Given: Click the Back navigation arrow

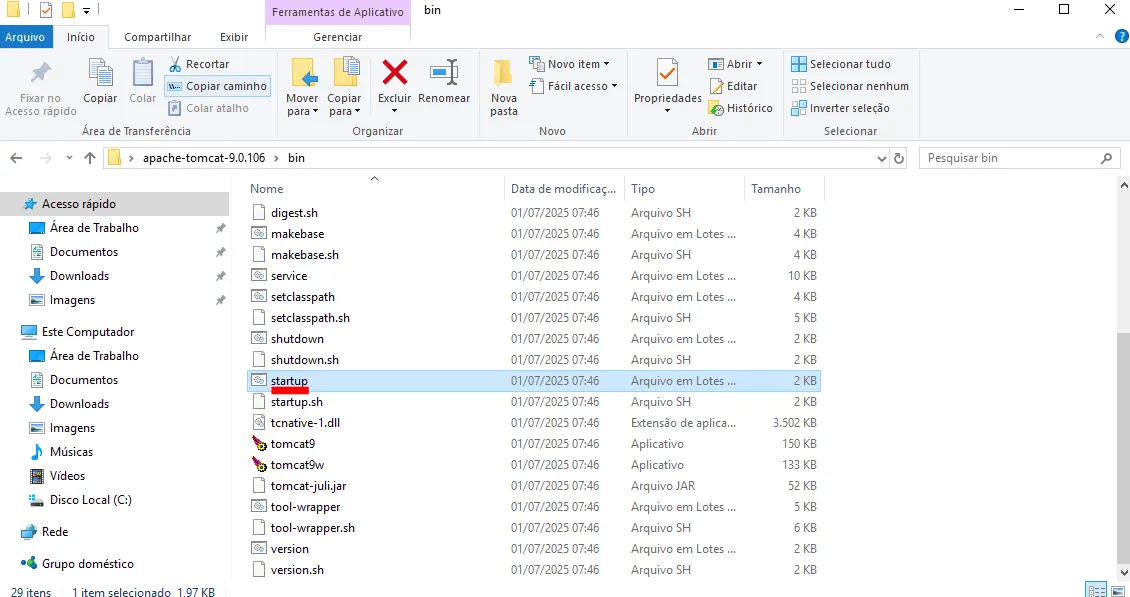Looking at the screenshot, I should click(x=16, y=158).
